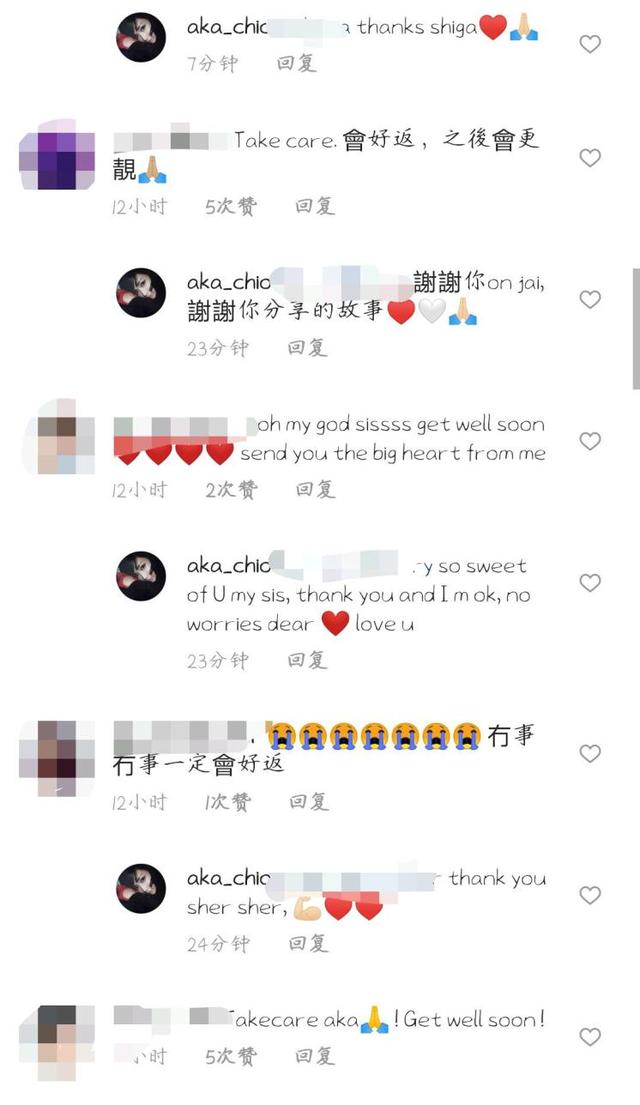Like the 'Take care. 會好返' comment
Viewport: 640px width, 1105px height.
[x=590, y=158]
